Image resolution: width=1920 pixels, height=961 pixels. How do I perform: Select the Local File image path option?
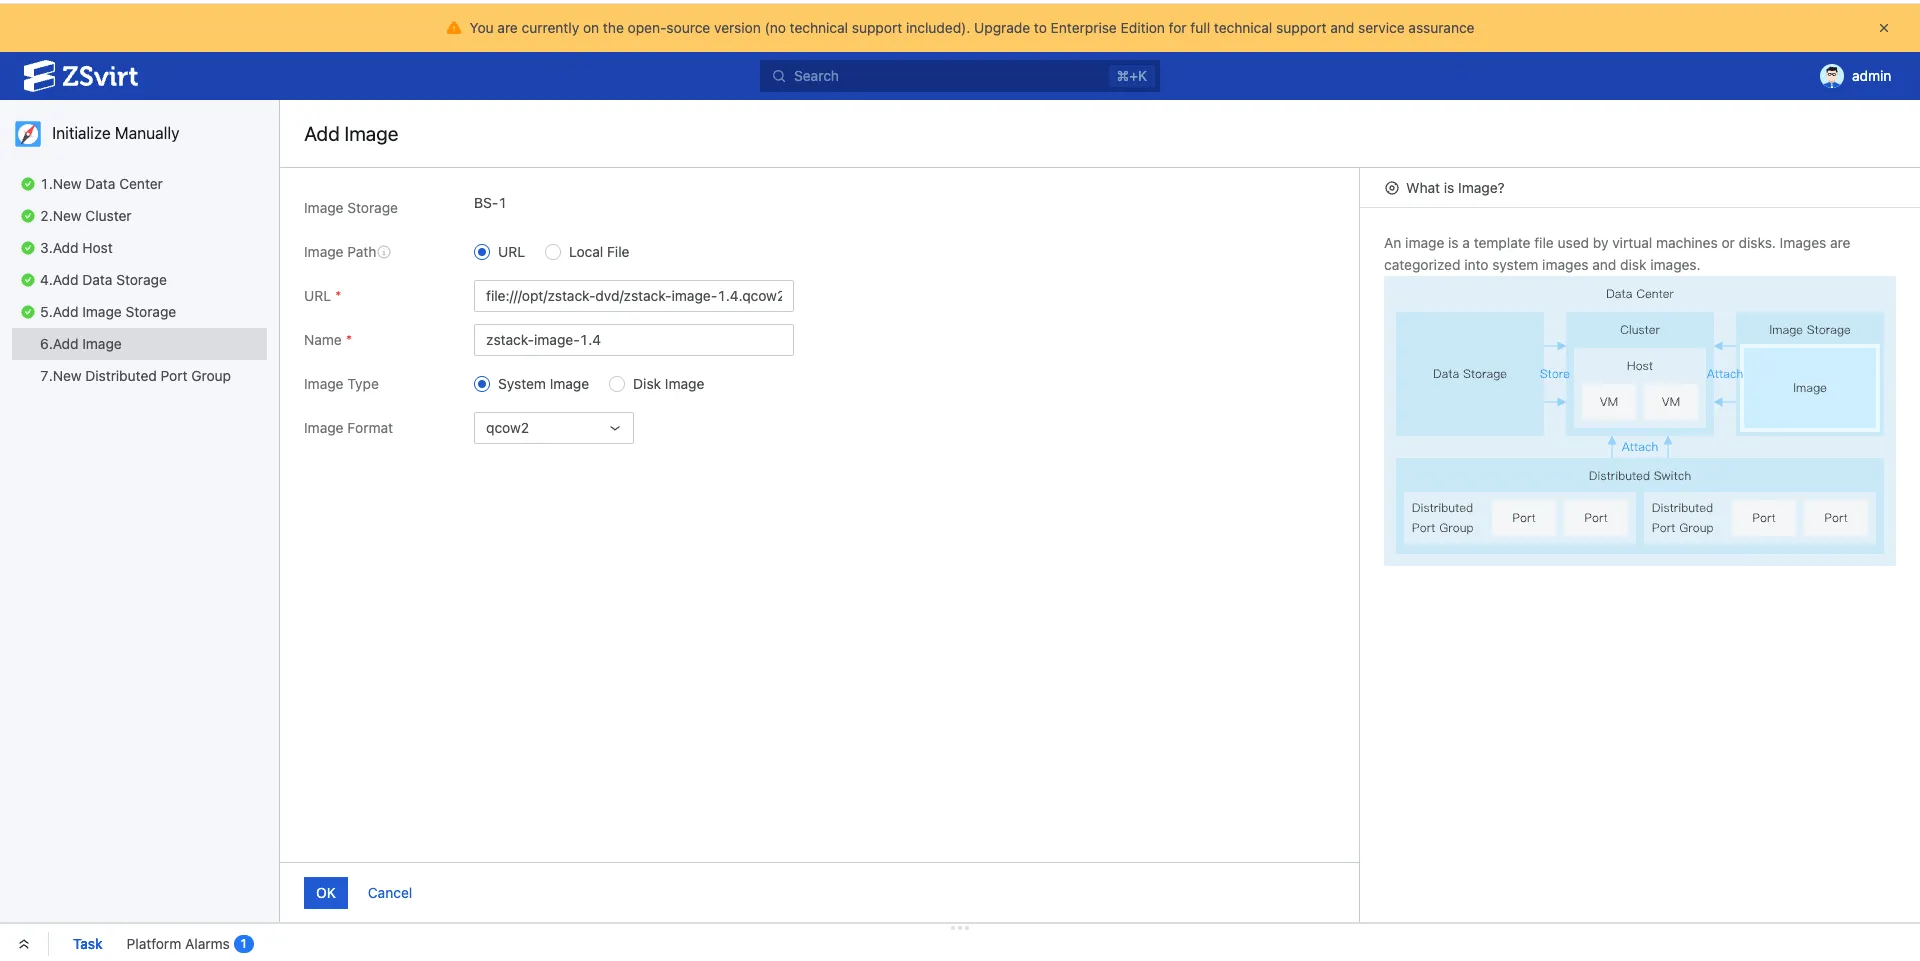tap(553, 252)
